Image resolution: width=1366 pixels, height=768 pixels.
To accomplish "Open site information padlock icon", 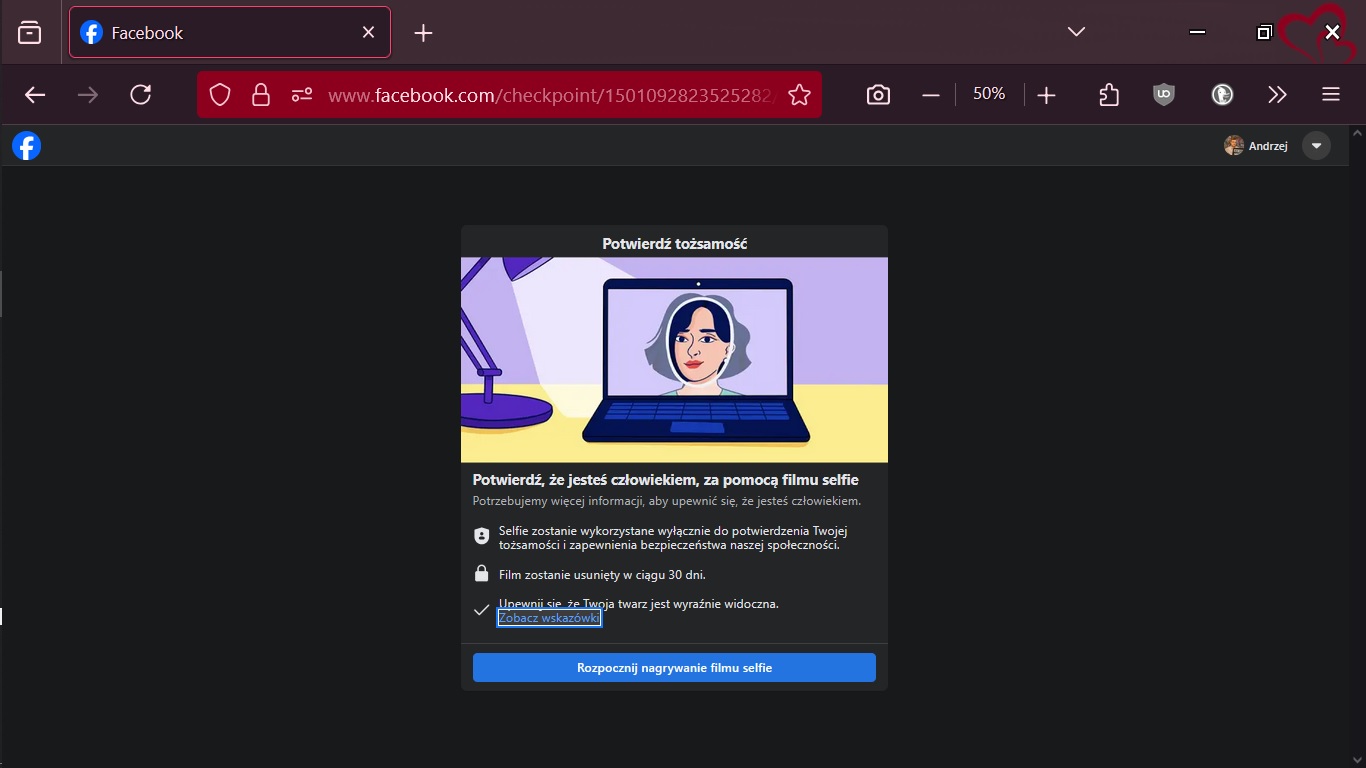I will [x=261, y=95].
